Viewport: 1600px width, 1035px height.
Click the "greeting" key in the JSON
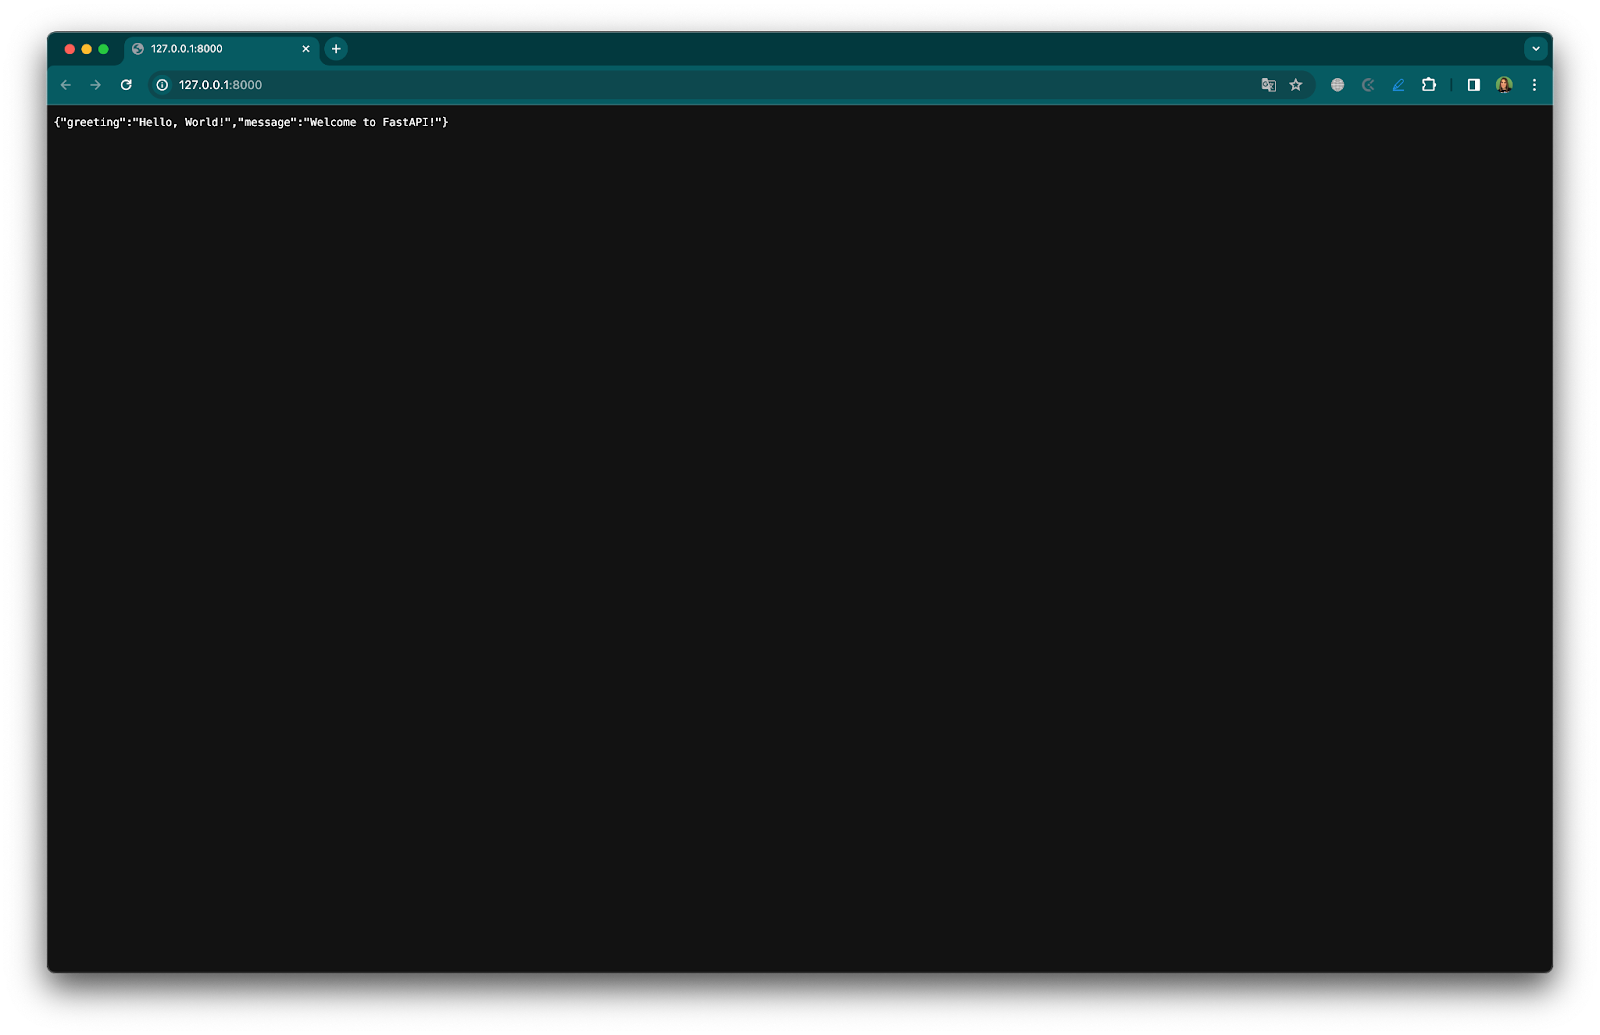92,122
